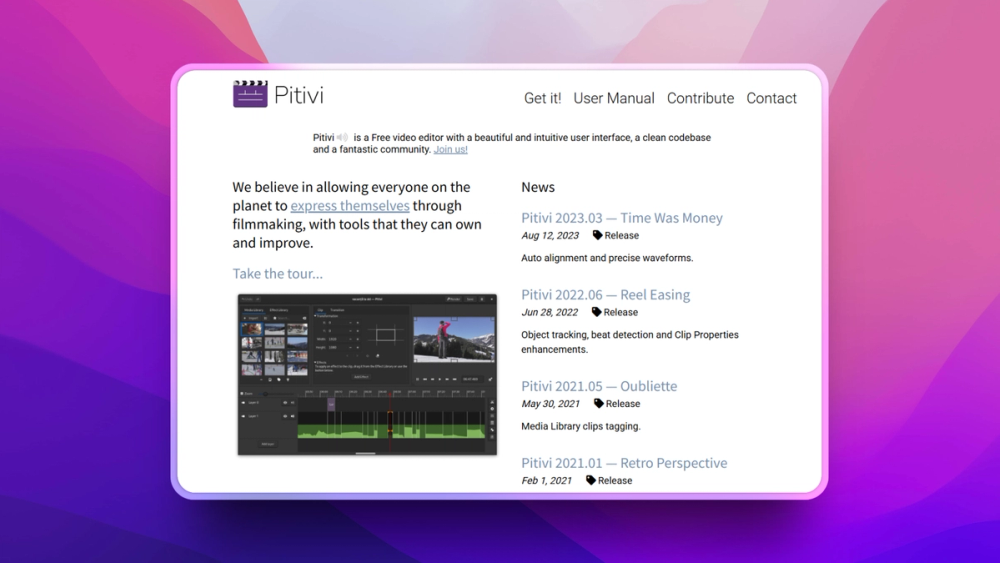Screen dimensions: 1000x563
Task: Click Release tag icon under Feb 1, 2021
Action: (591, 480)
